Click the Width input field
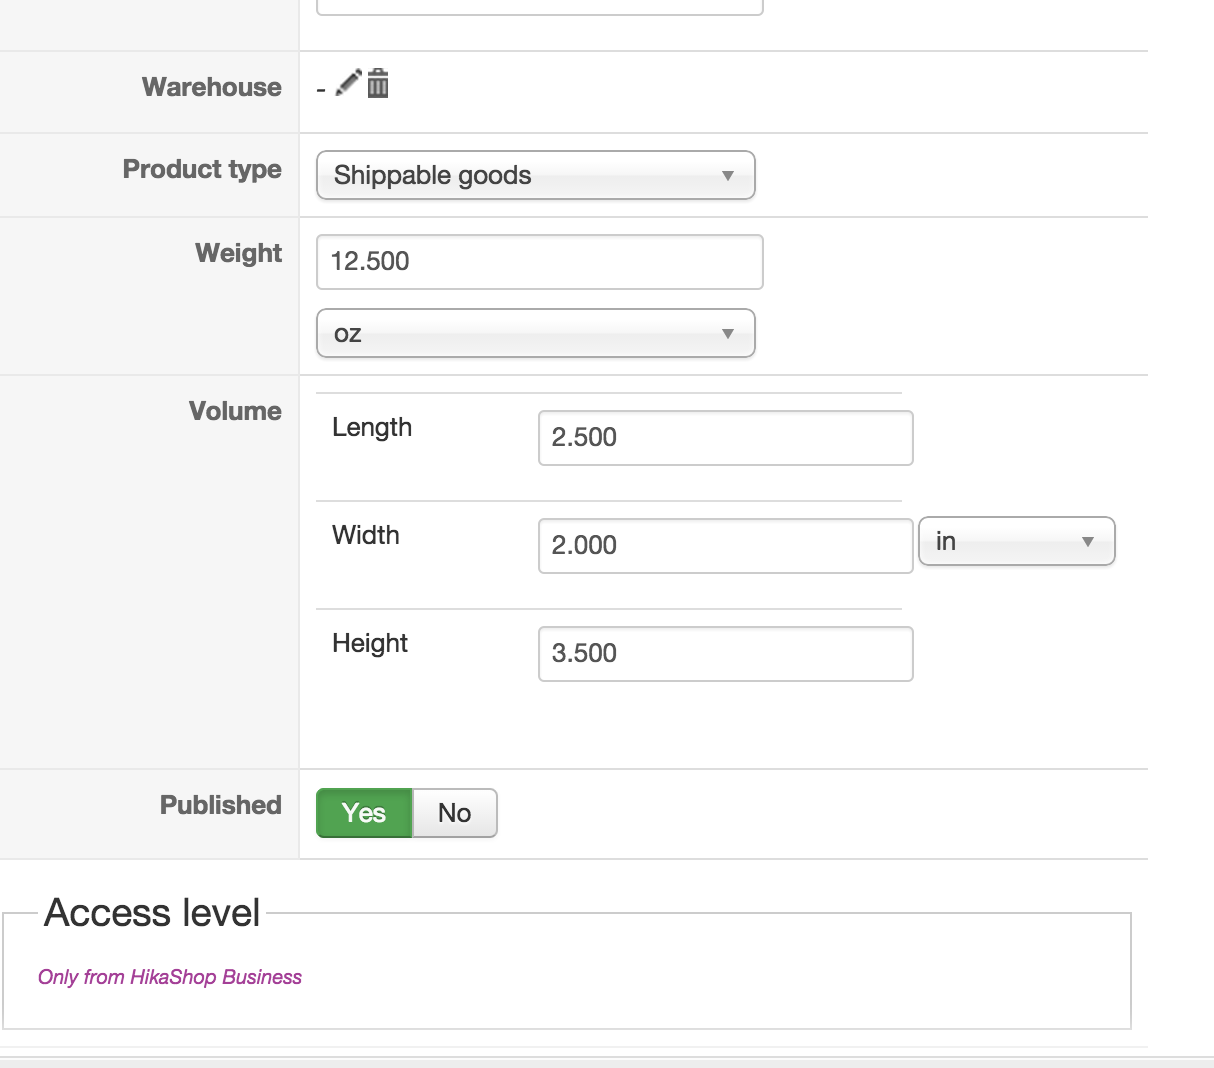Viewport: 1214px width, 1068px height. click(725, 546)
